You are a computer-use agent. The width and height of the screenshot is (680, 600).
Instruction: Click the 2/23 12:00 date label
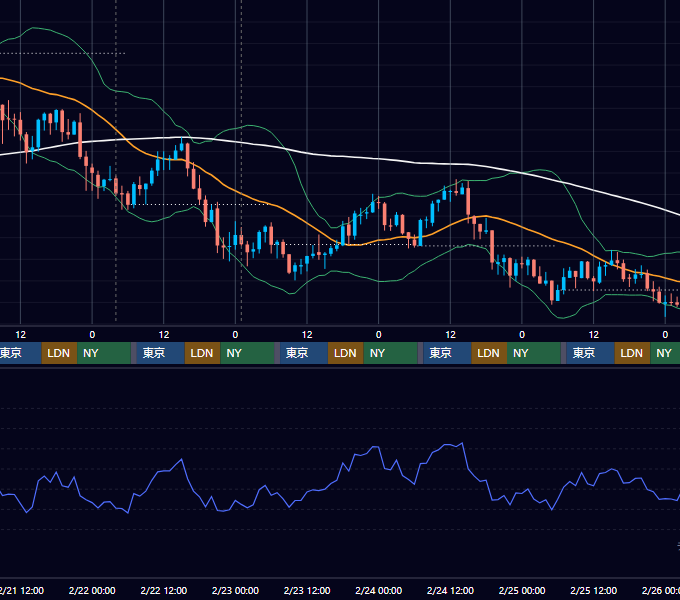(307, 590)
